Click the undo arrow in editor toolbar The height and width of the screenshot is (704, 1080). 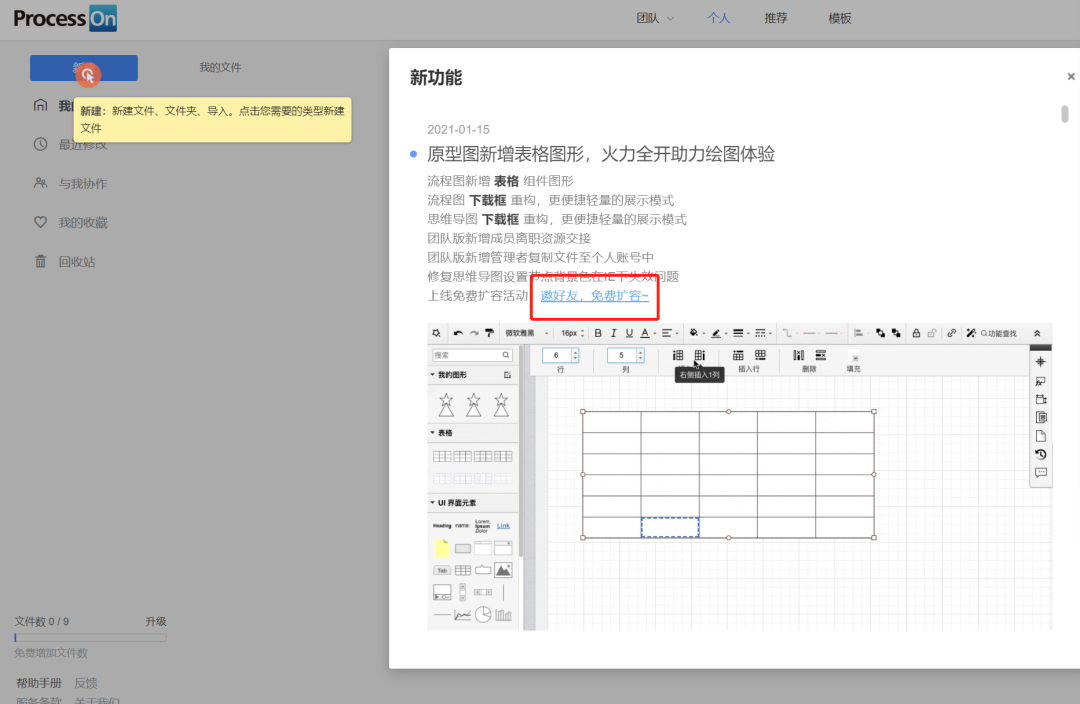pos(458,333)
